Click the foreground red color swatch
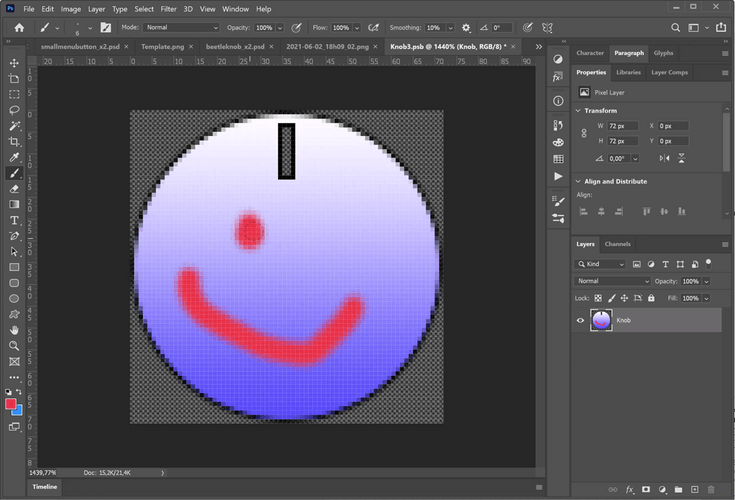Image resolution: width=735 pixels, height=500 pixels. (x=10, y=404)
